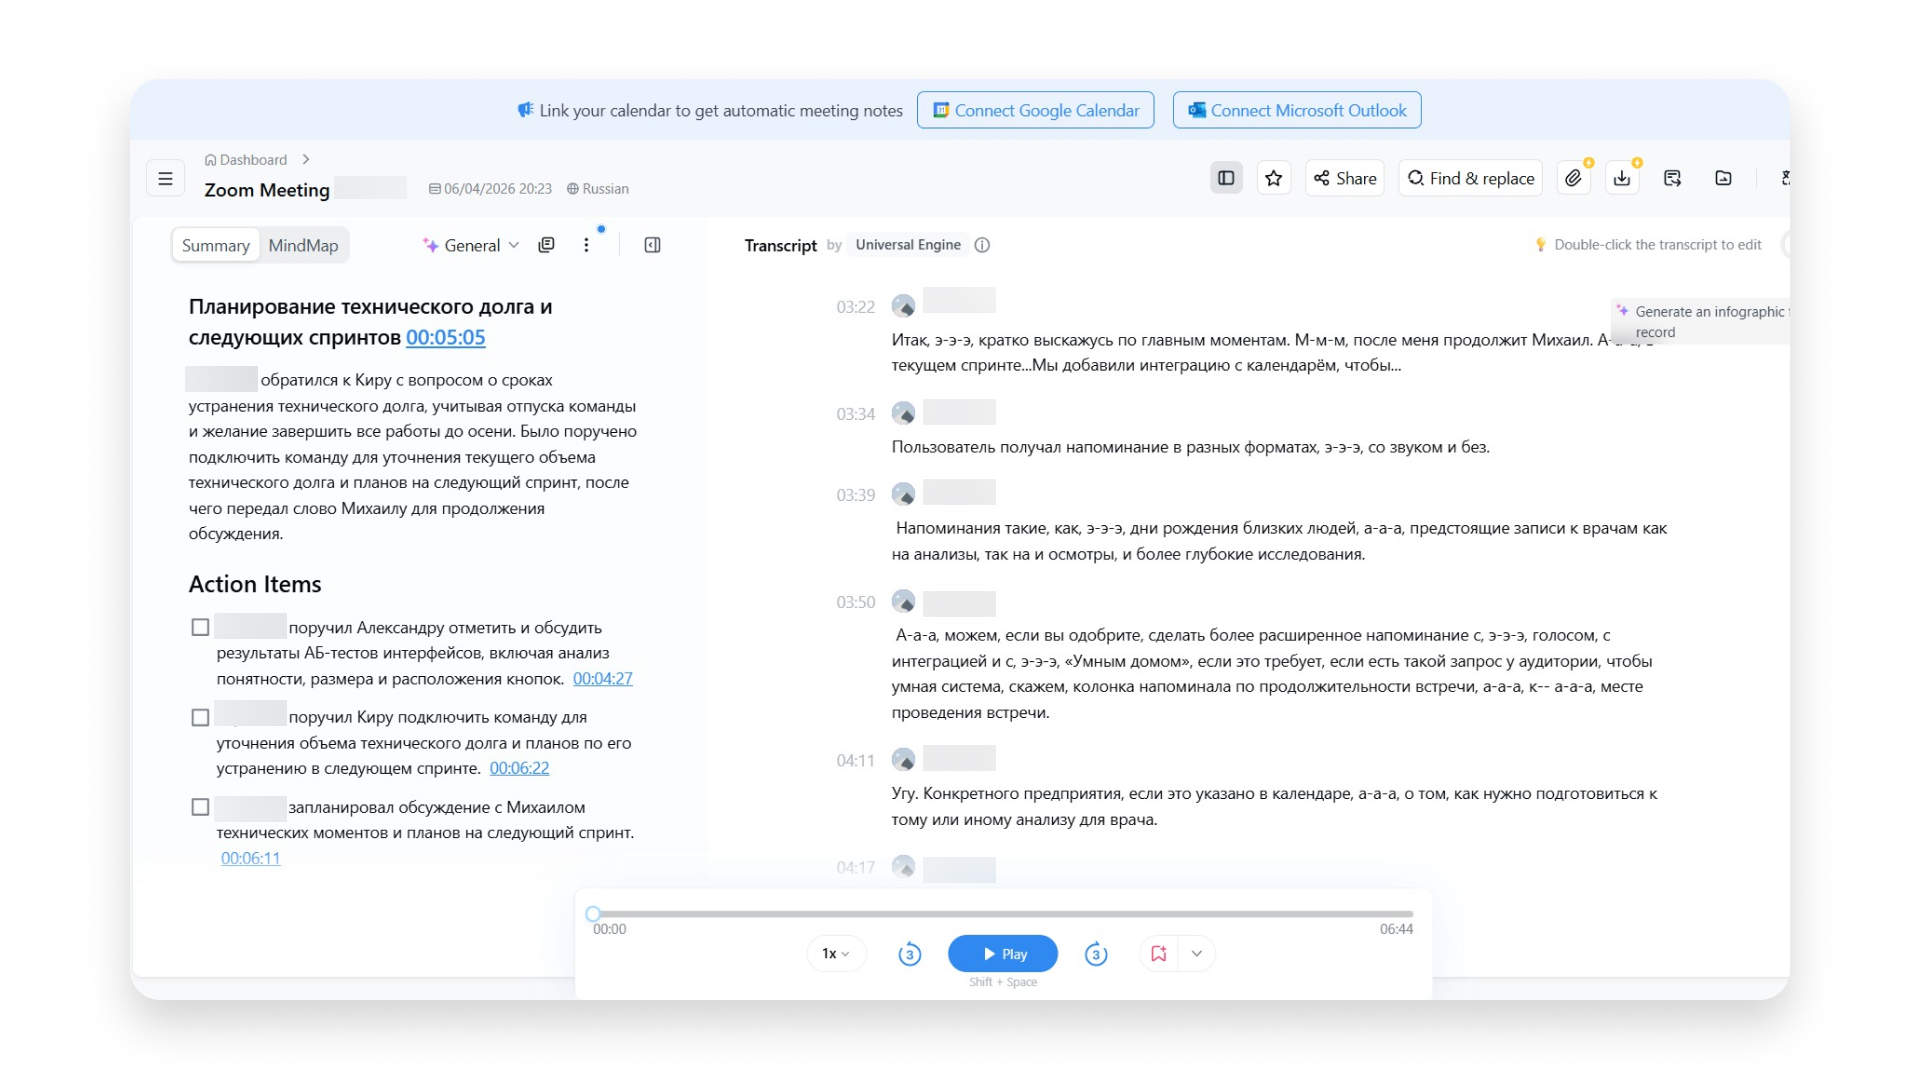Connect Google Calendar

point(1036,110)
